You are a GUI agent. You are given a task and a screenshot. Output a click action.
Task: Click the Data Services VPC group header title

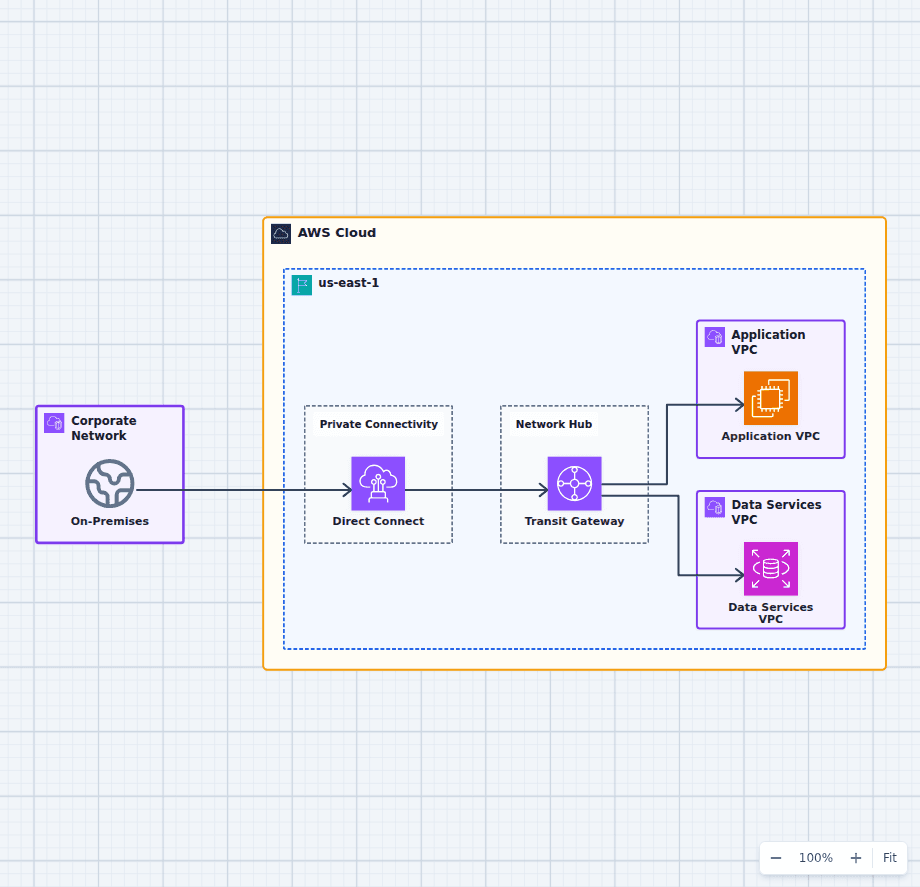pos(776,512)
